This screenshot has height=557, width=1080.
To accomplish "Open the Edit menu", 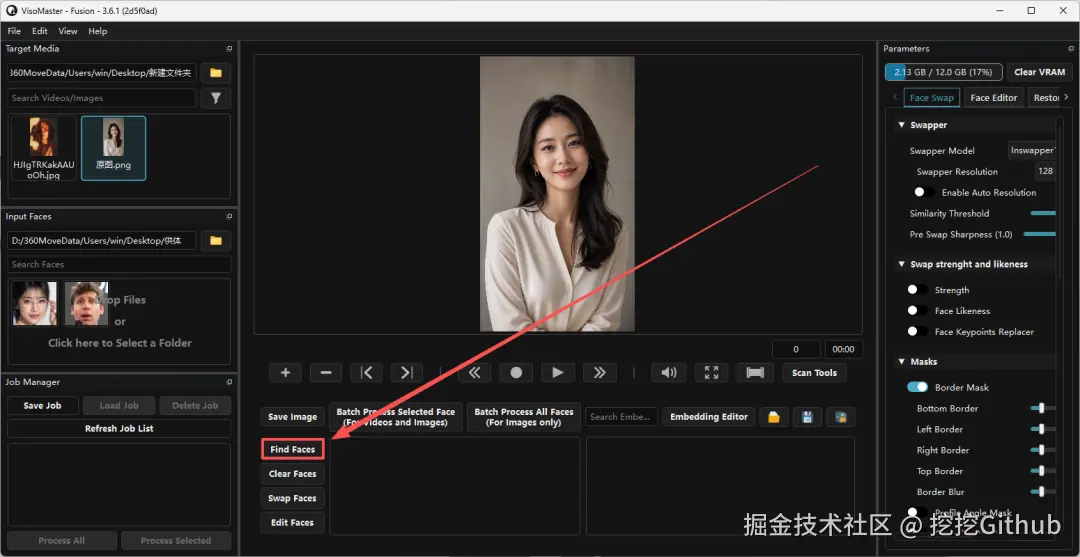I will pos(40,31).
